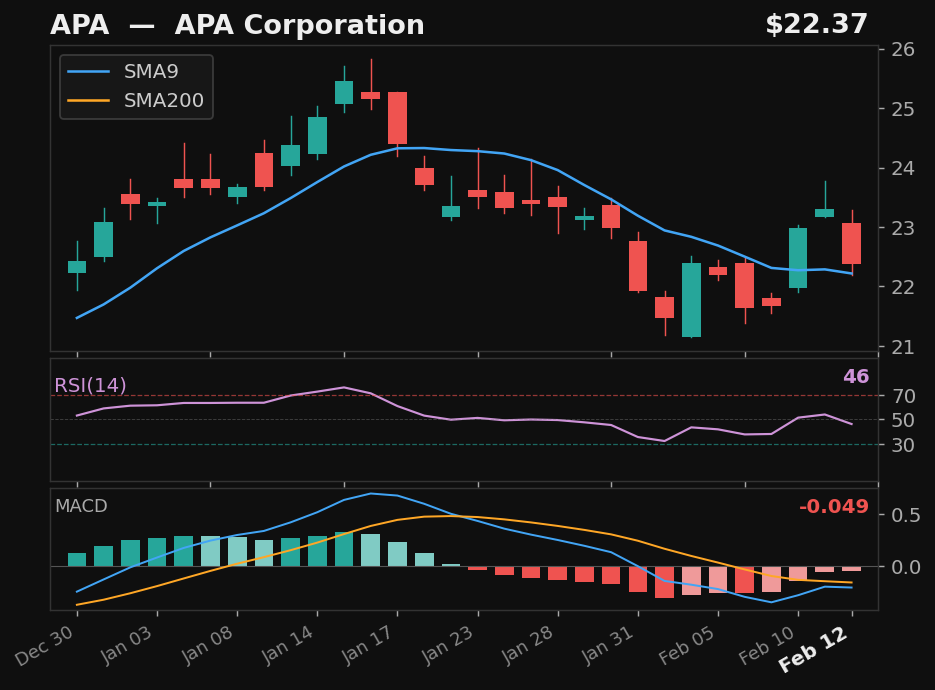The width and height of the screenshot is (935, 690).
Task: Click the APA — APA Corporation title
Action: point(237,25)
